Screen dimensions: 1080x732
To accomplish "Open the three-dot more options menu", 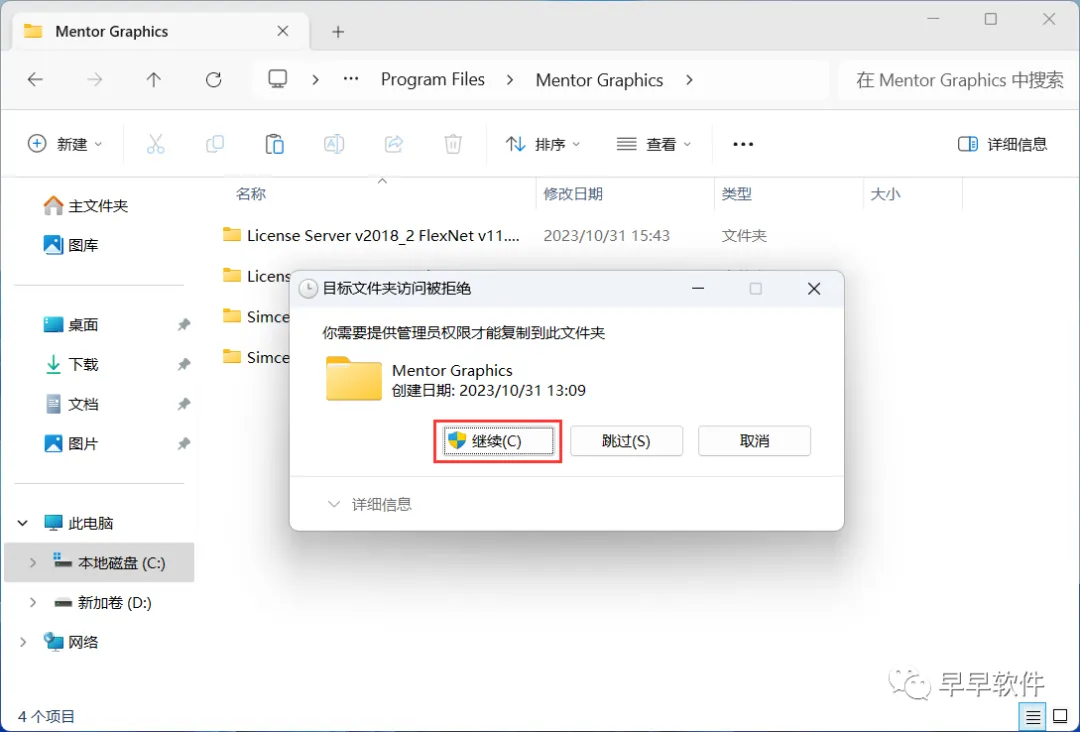I will click(x=742, y=144).
